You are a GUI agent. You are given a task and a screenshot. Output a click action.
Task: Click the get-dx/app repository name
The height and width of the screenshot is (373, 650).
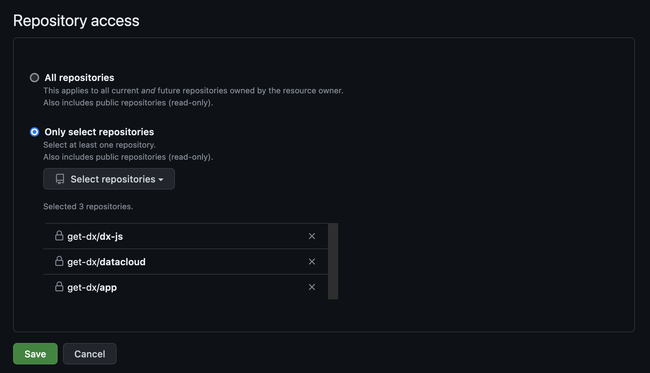click(x=92, y=288)
